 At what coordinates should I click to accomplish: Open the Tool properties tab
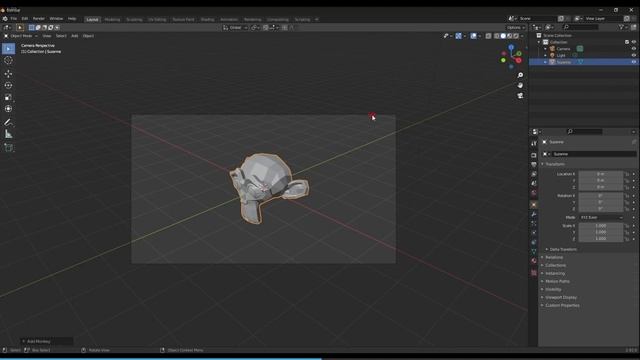[x=534, y=144]
